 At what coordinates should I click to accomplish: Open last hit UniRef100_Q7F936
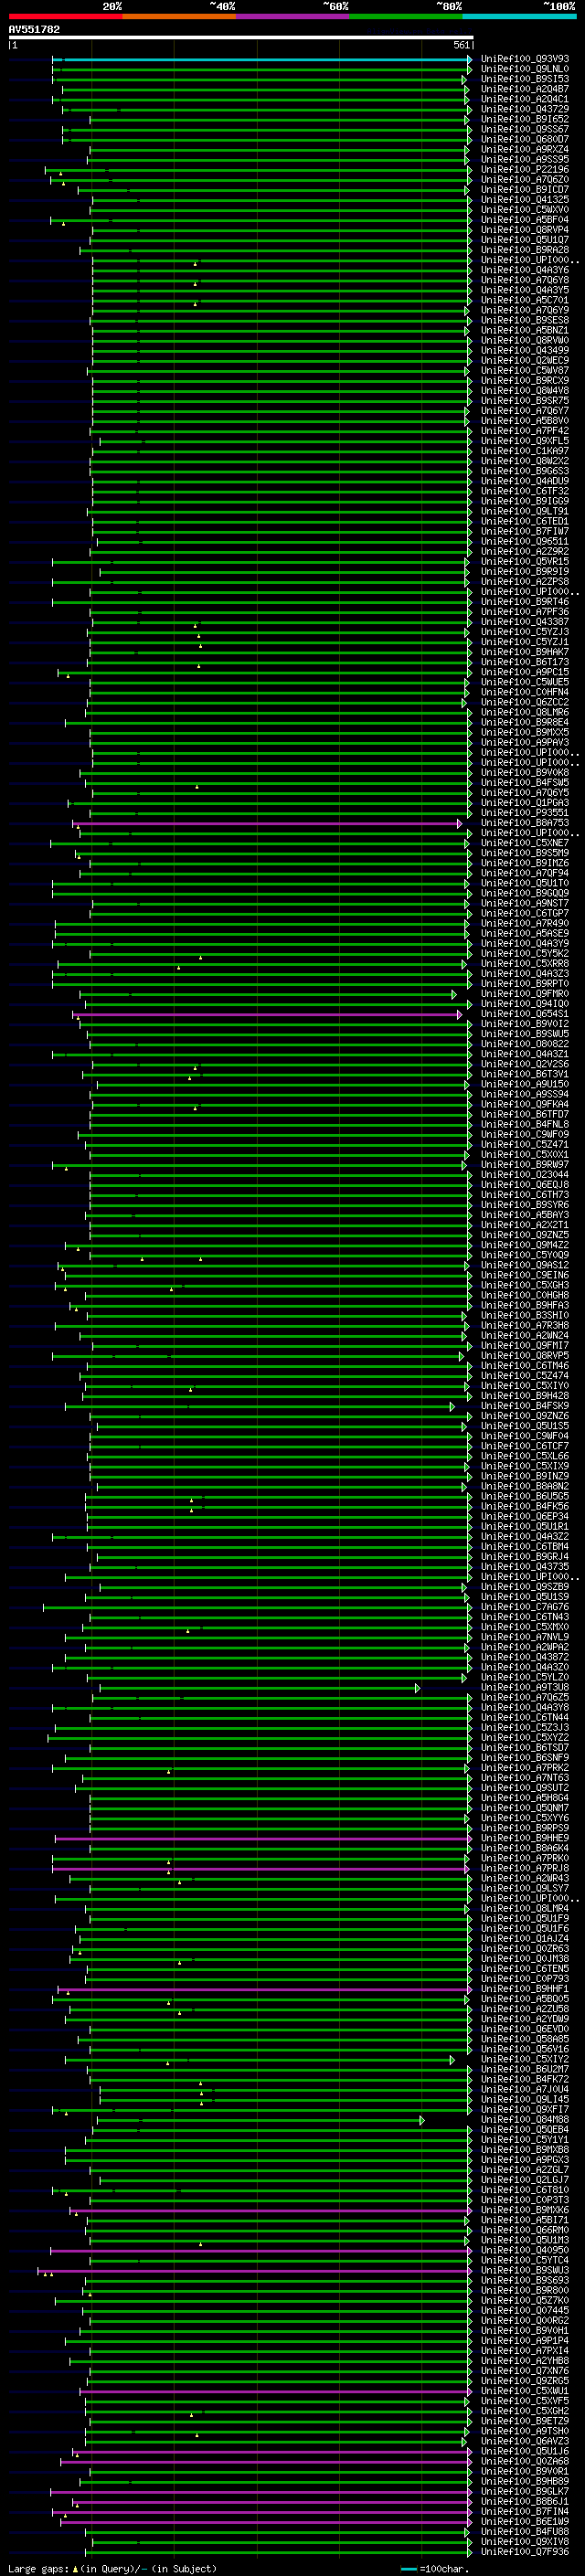tap(525, 2552)
